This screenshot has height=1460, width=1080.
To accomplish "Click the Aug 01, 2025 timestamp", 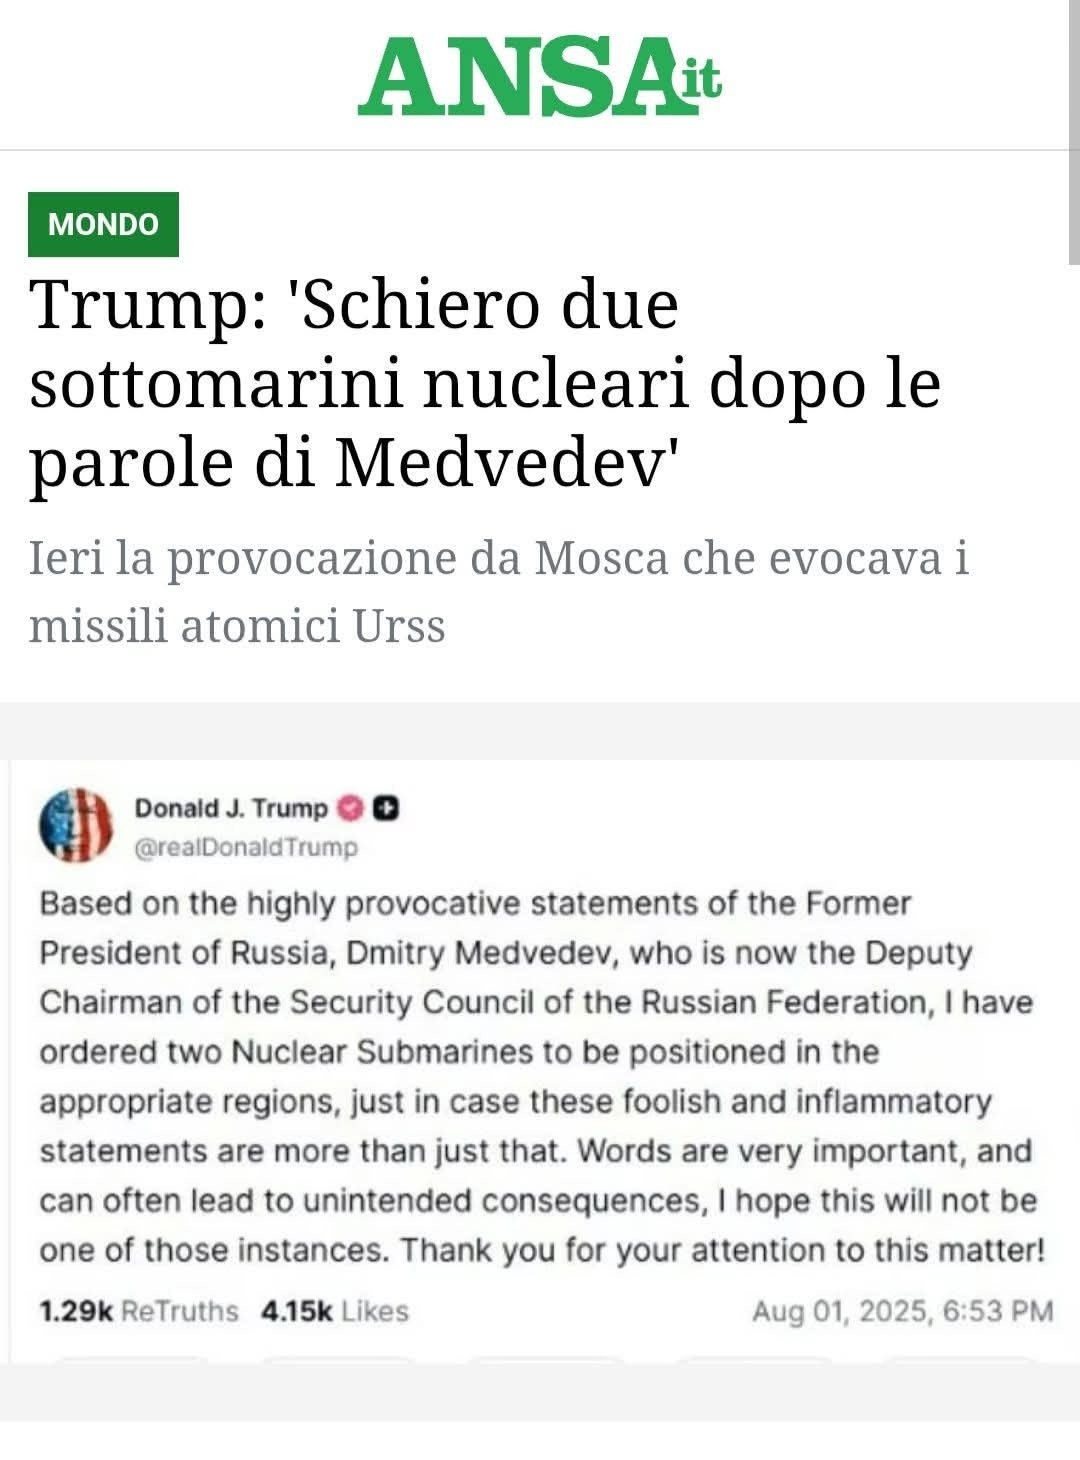I will tap(903, 1311).
